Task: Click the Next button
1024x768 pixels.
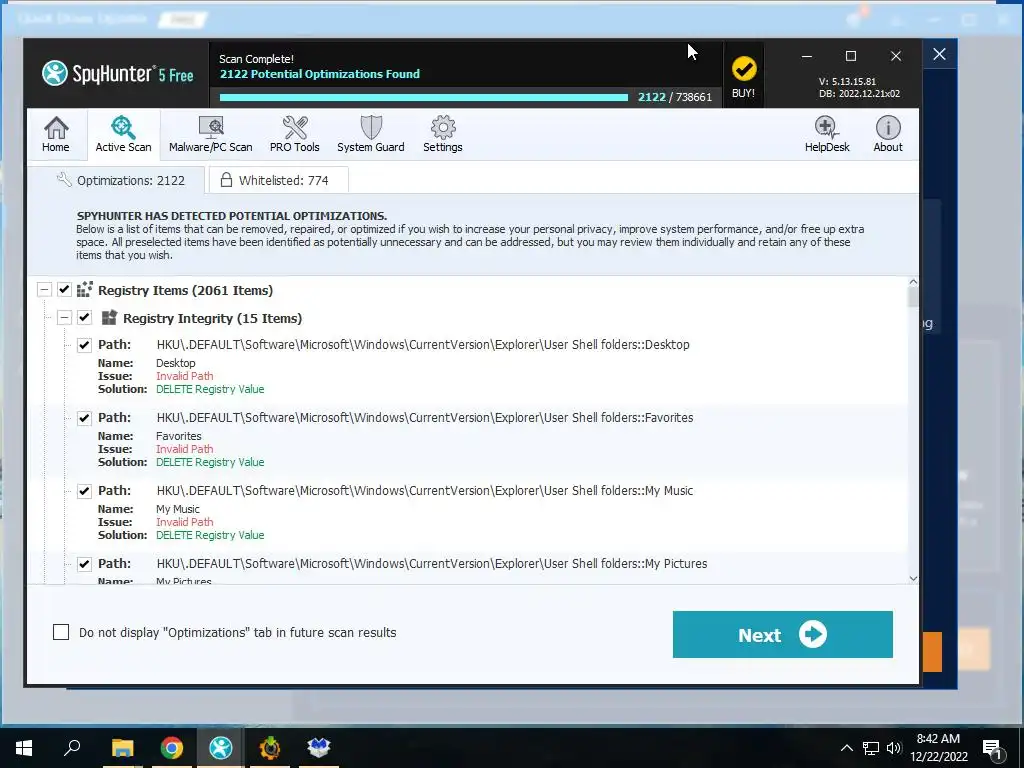Action: (782, 634)
